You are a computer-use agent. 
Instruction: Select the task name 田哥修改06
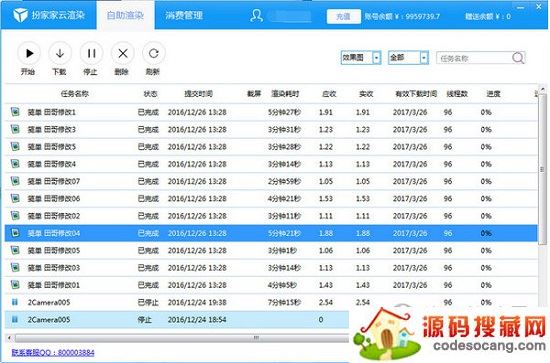point(54,199)
